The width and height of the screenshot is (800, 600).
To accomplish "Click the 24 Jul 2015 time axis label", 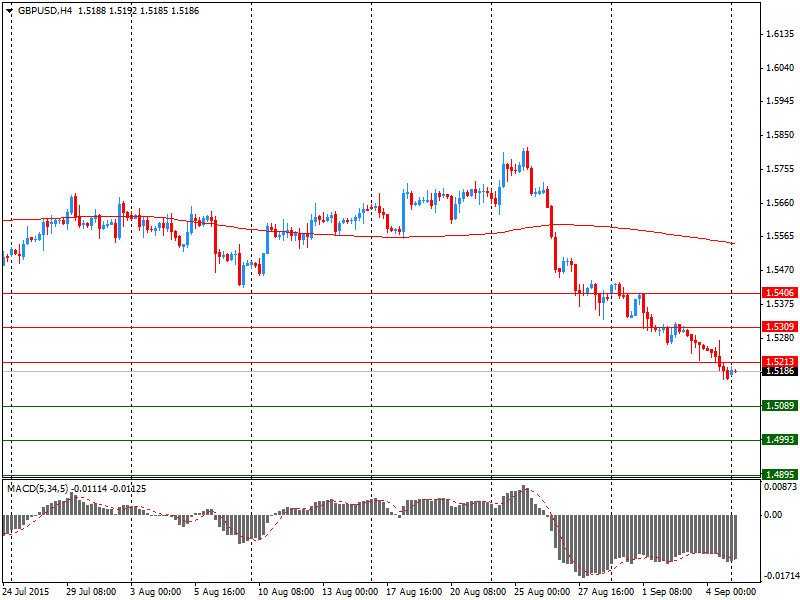I will point(27,592).
